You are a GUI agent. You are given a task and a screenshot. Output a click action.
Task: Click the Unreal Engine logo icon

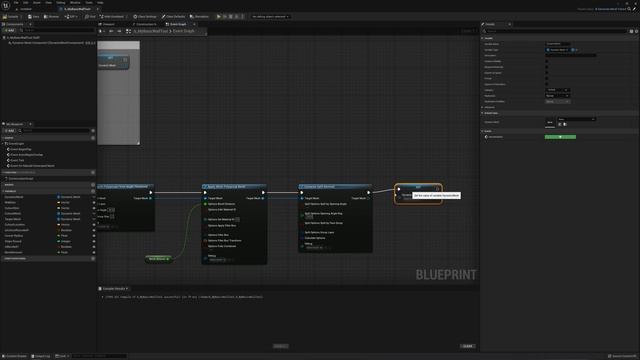coord(6,5)
